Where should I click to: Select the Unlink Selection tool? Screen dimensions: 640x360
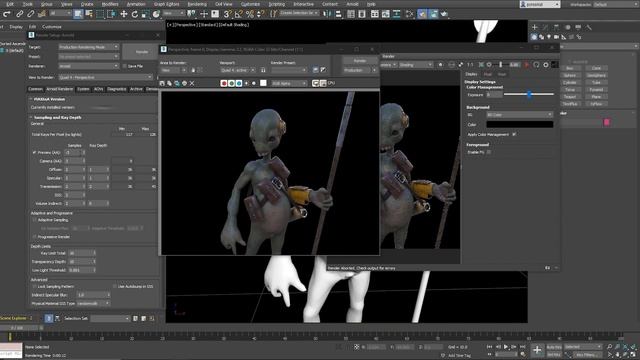(31, 14)
